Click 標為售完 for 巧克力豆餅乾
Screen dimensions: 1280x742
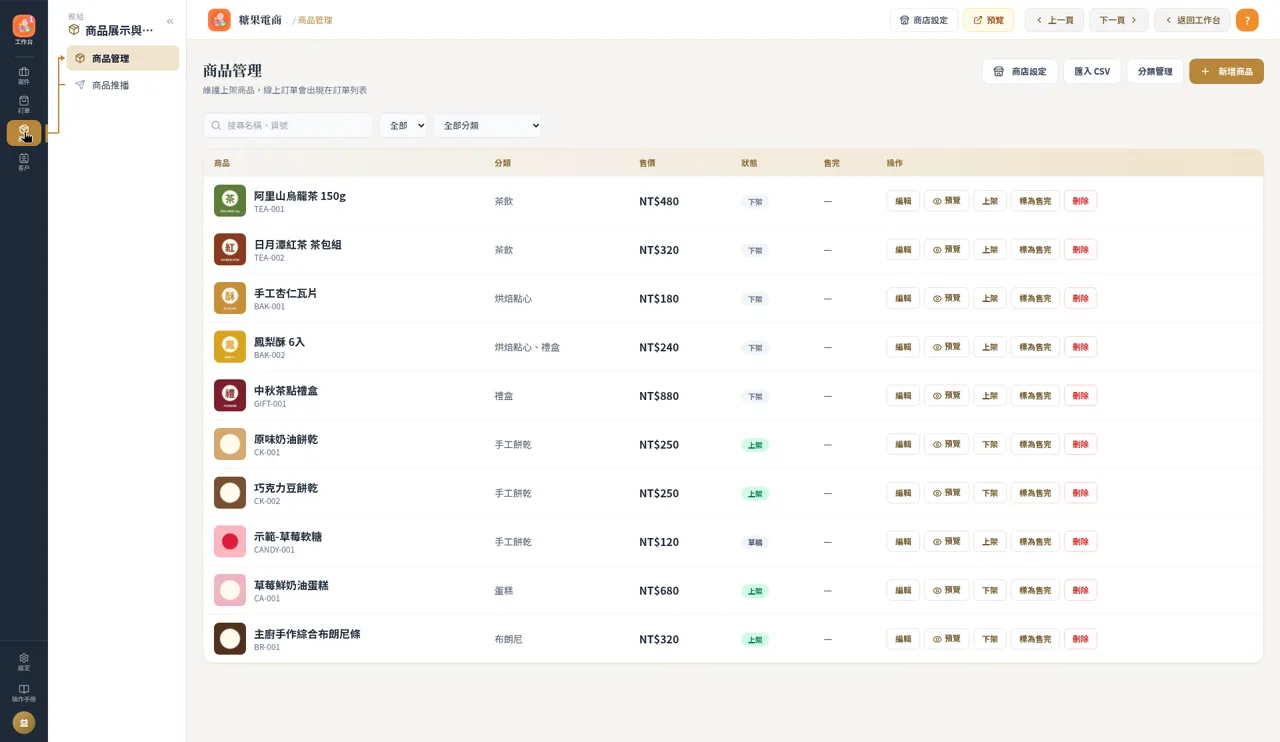(x=1035, y=493)
